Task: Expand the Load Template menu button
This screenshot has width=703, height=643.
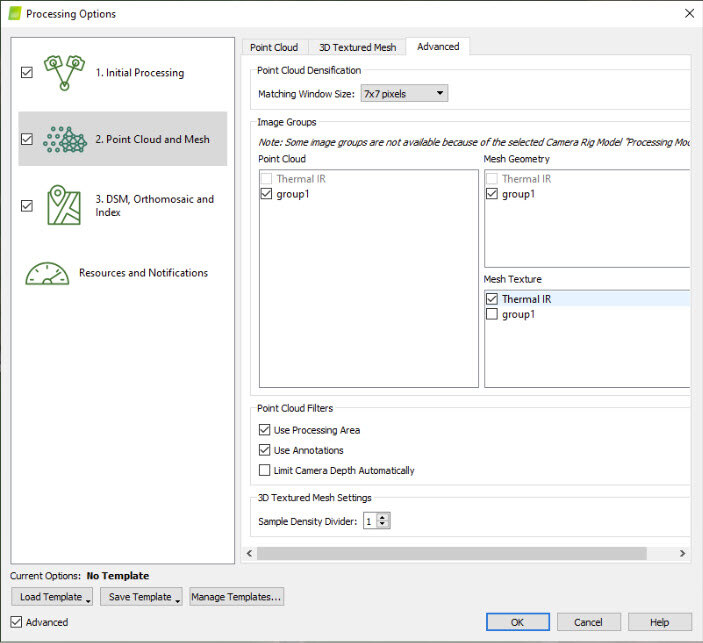Action: tap(55, 597)
